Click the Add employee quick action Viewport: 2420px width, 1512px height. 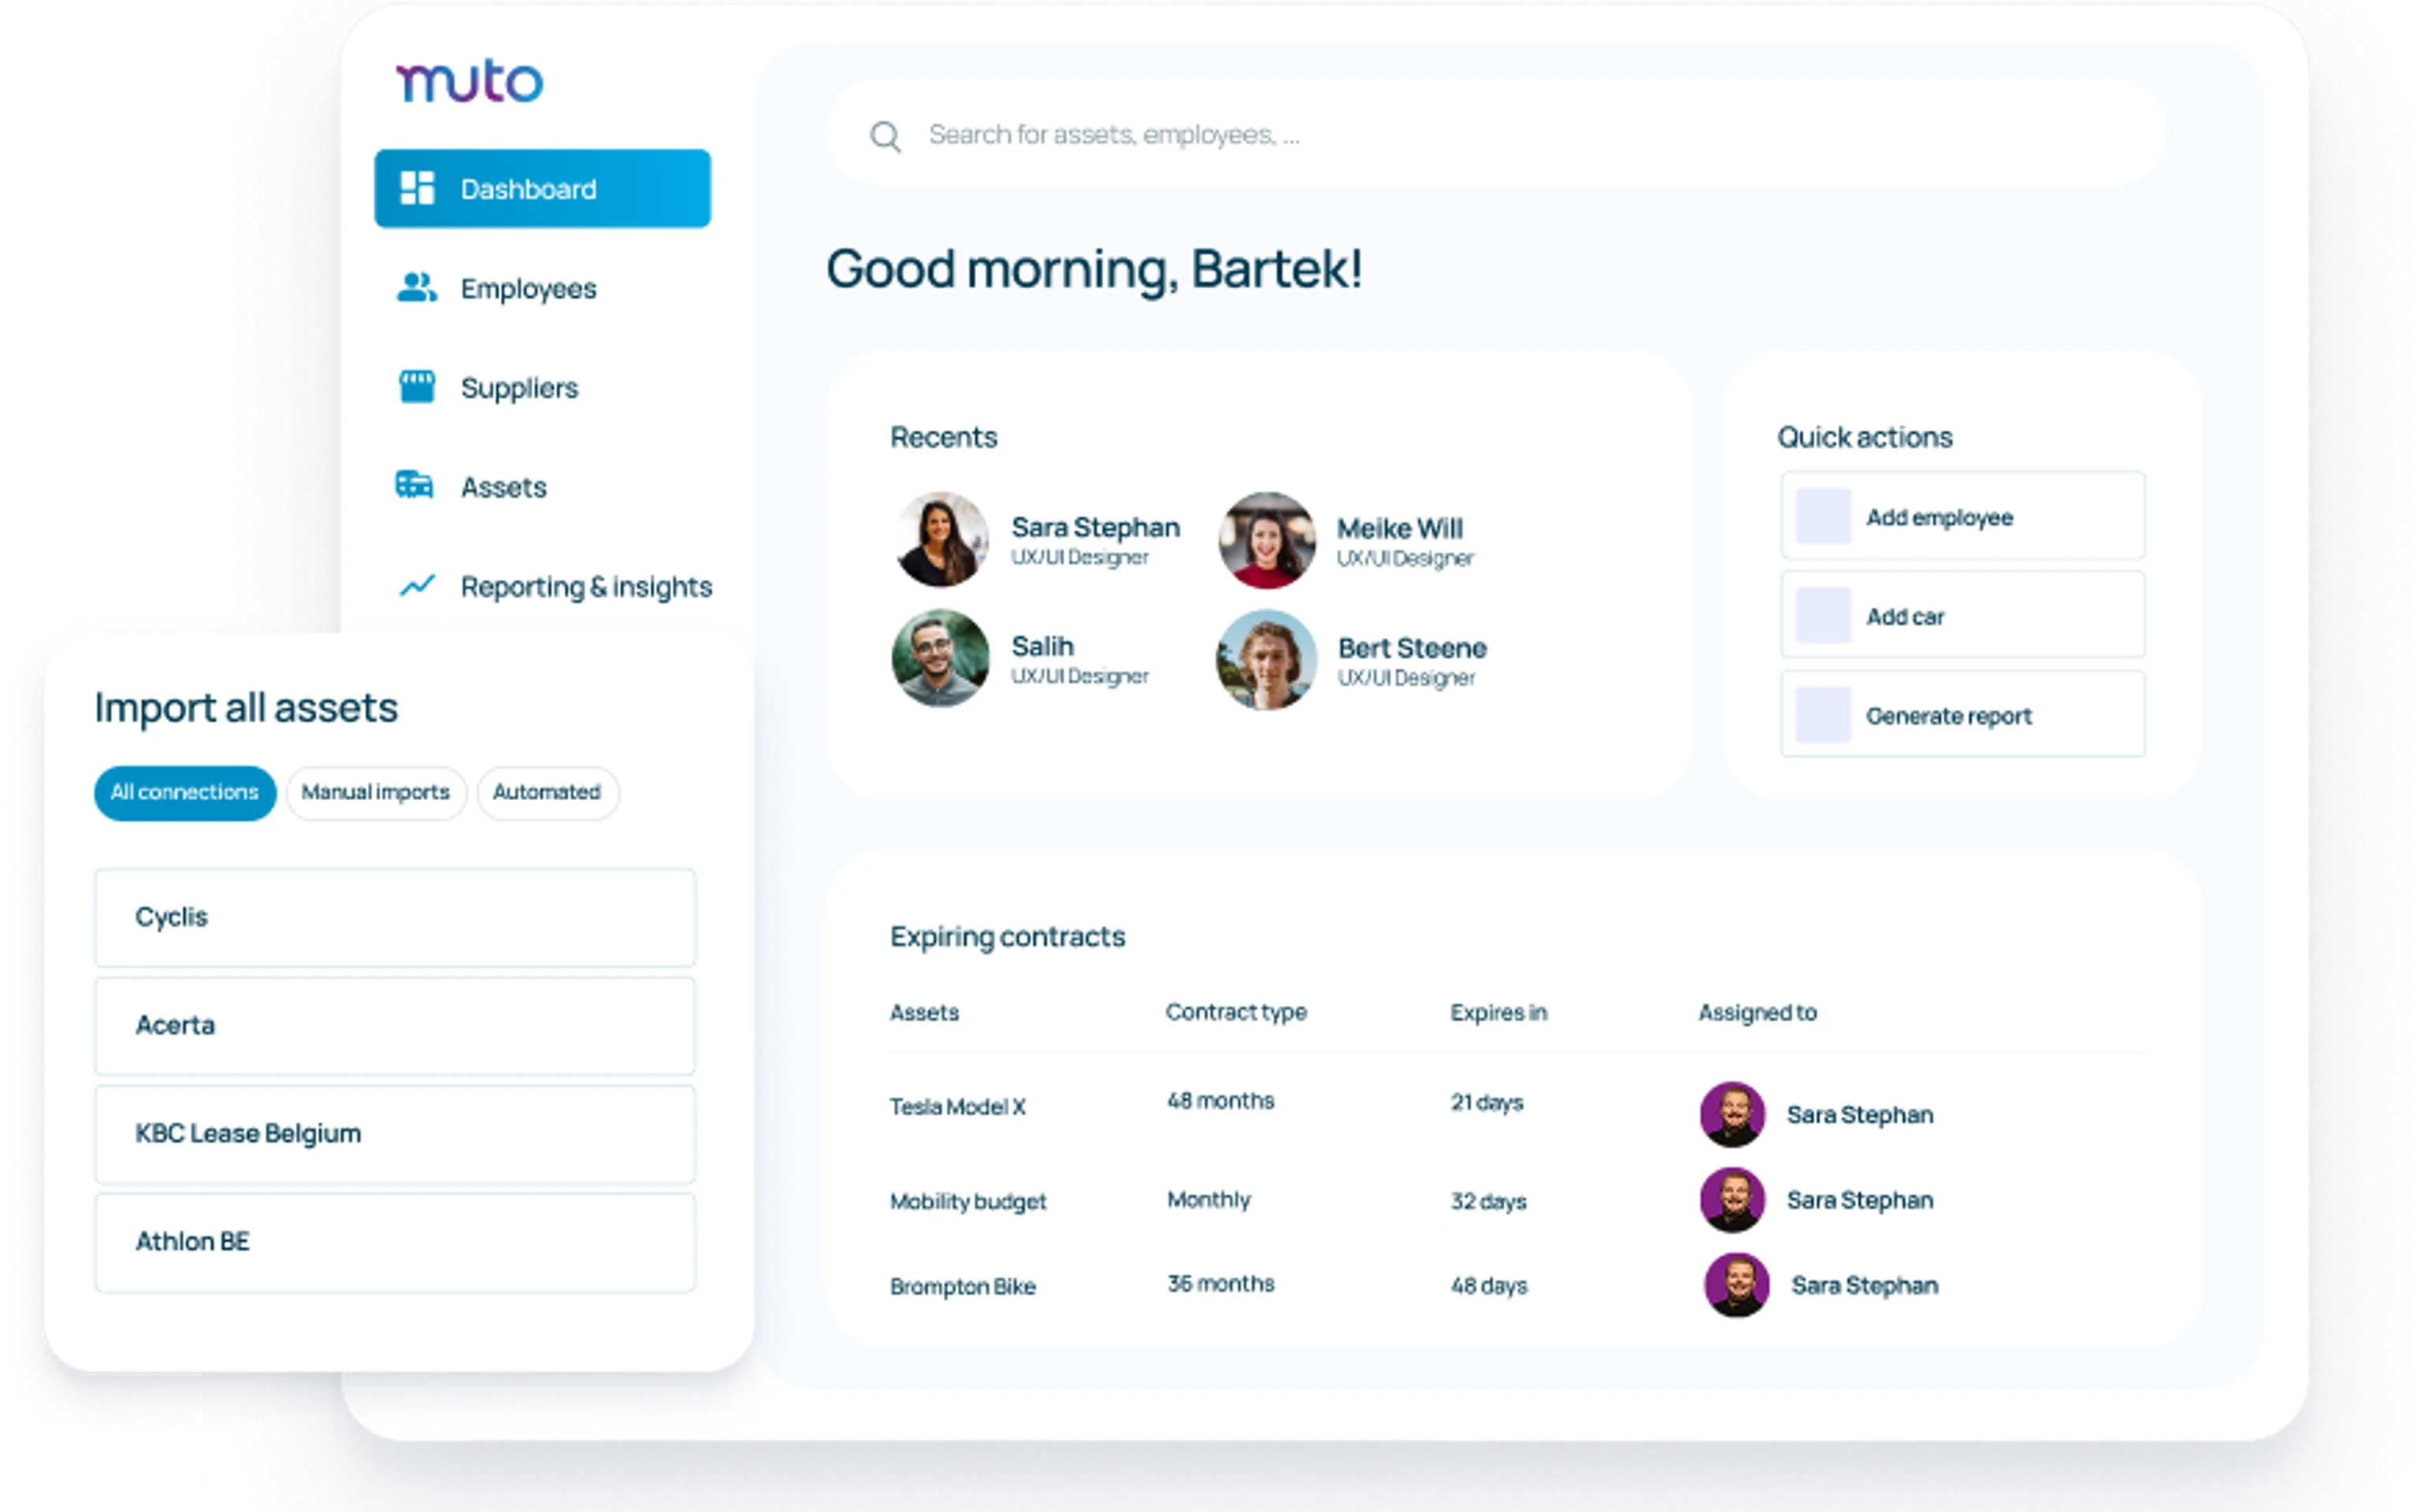click(1963, 516)
